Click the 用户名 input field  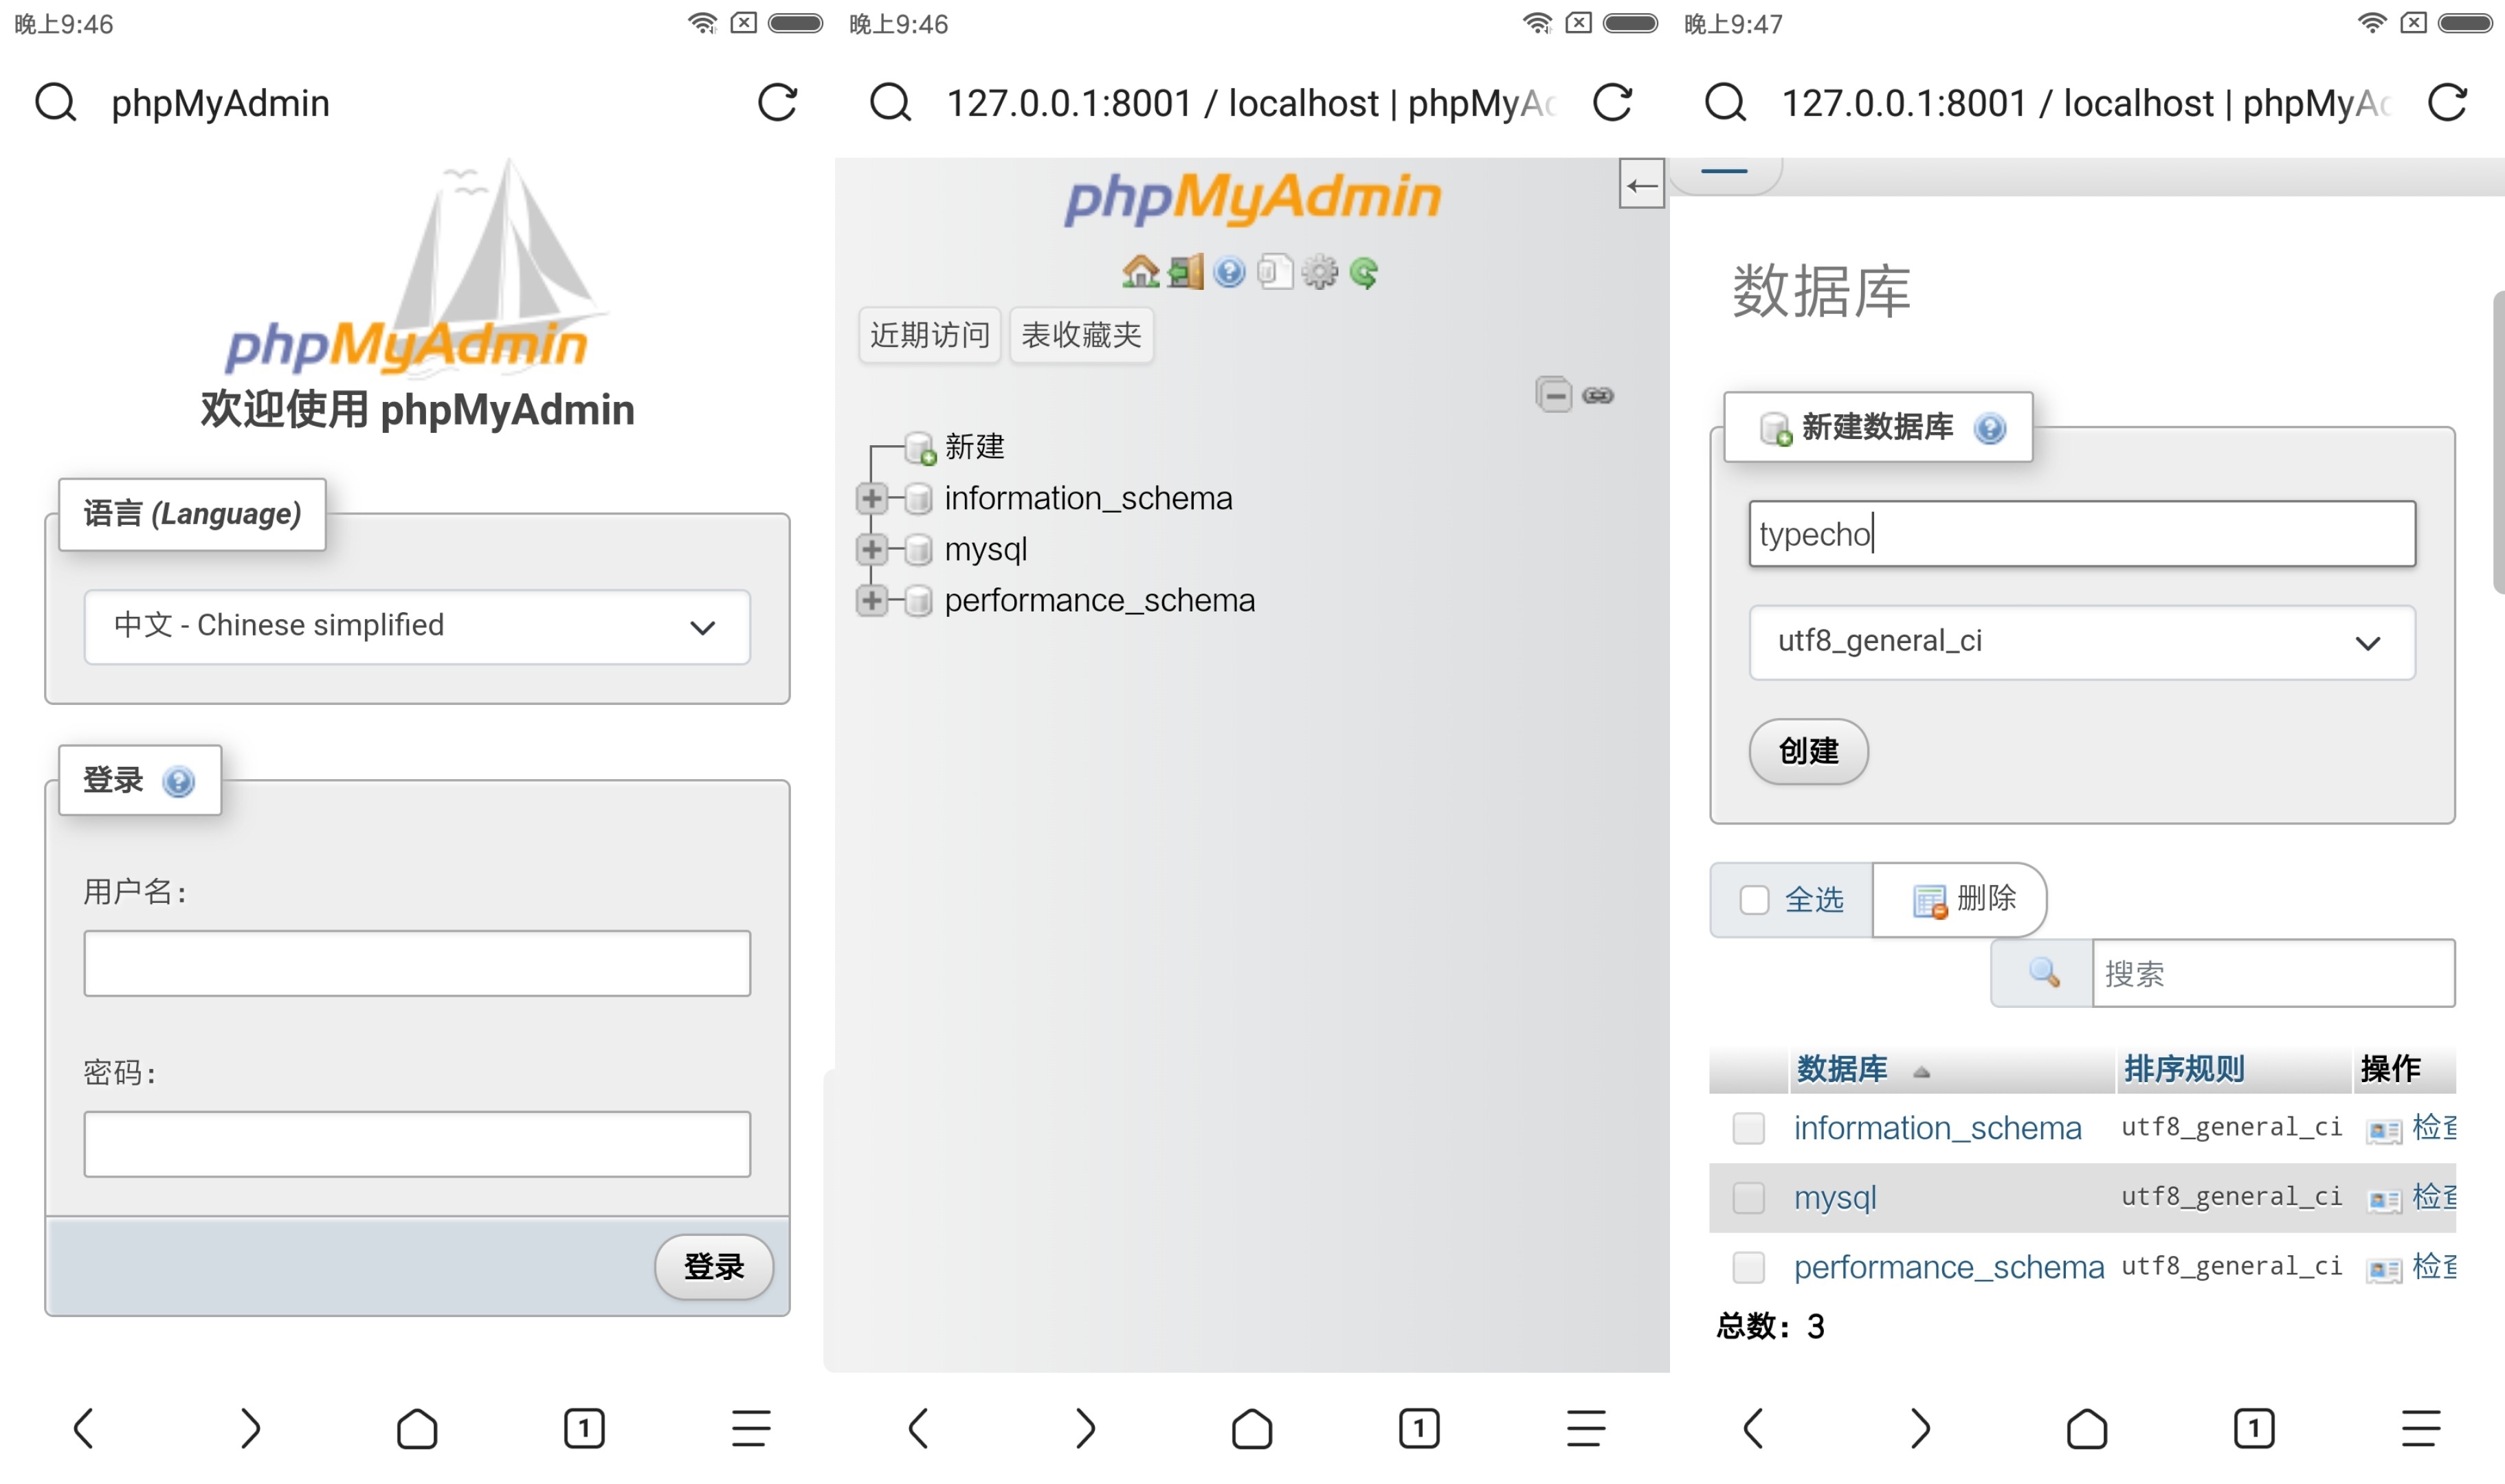(417, 963)
